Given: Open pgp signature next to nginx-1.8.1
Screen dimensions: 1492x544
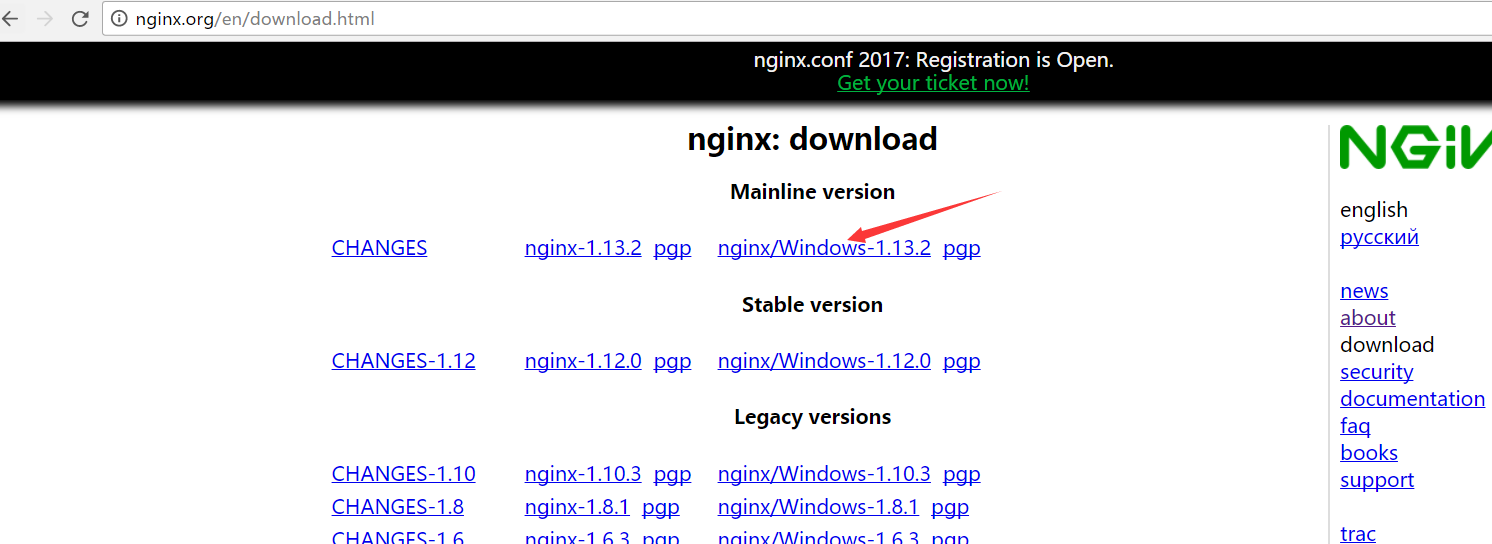Looking at the screenshot, I should click(x=660, y=508).
